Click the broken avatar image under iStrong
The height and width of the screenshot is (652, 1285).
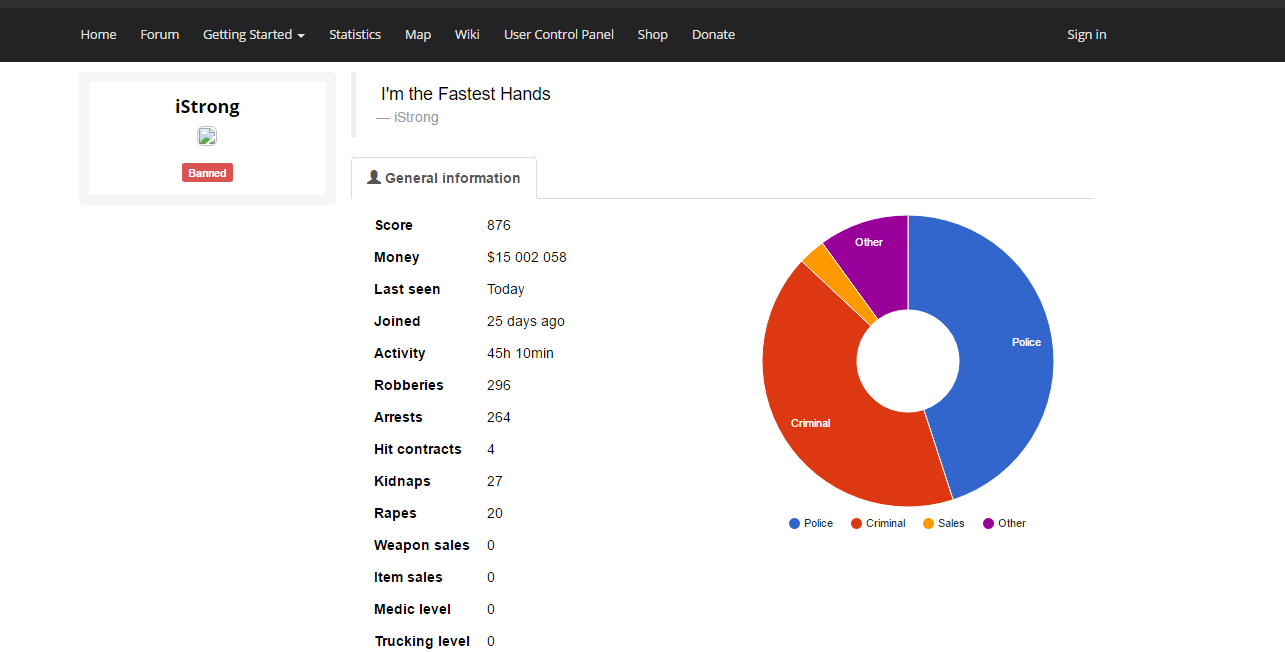(207, 136)
